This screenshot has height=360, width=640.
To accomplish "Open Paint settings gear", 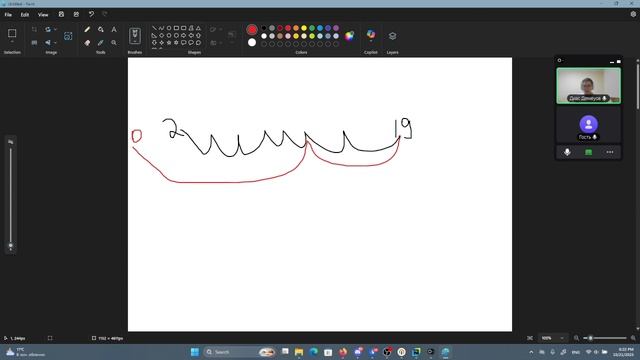I will [633, 14].
